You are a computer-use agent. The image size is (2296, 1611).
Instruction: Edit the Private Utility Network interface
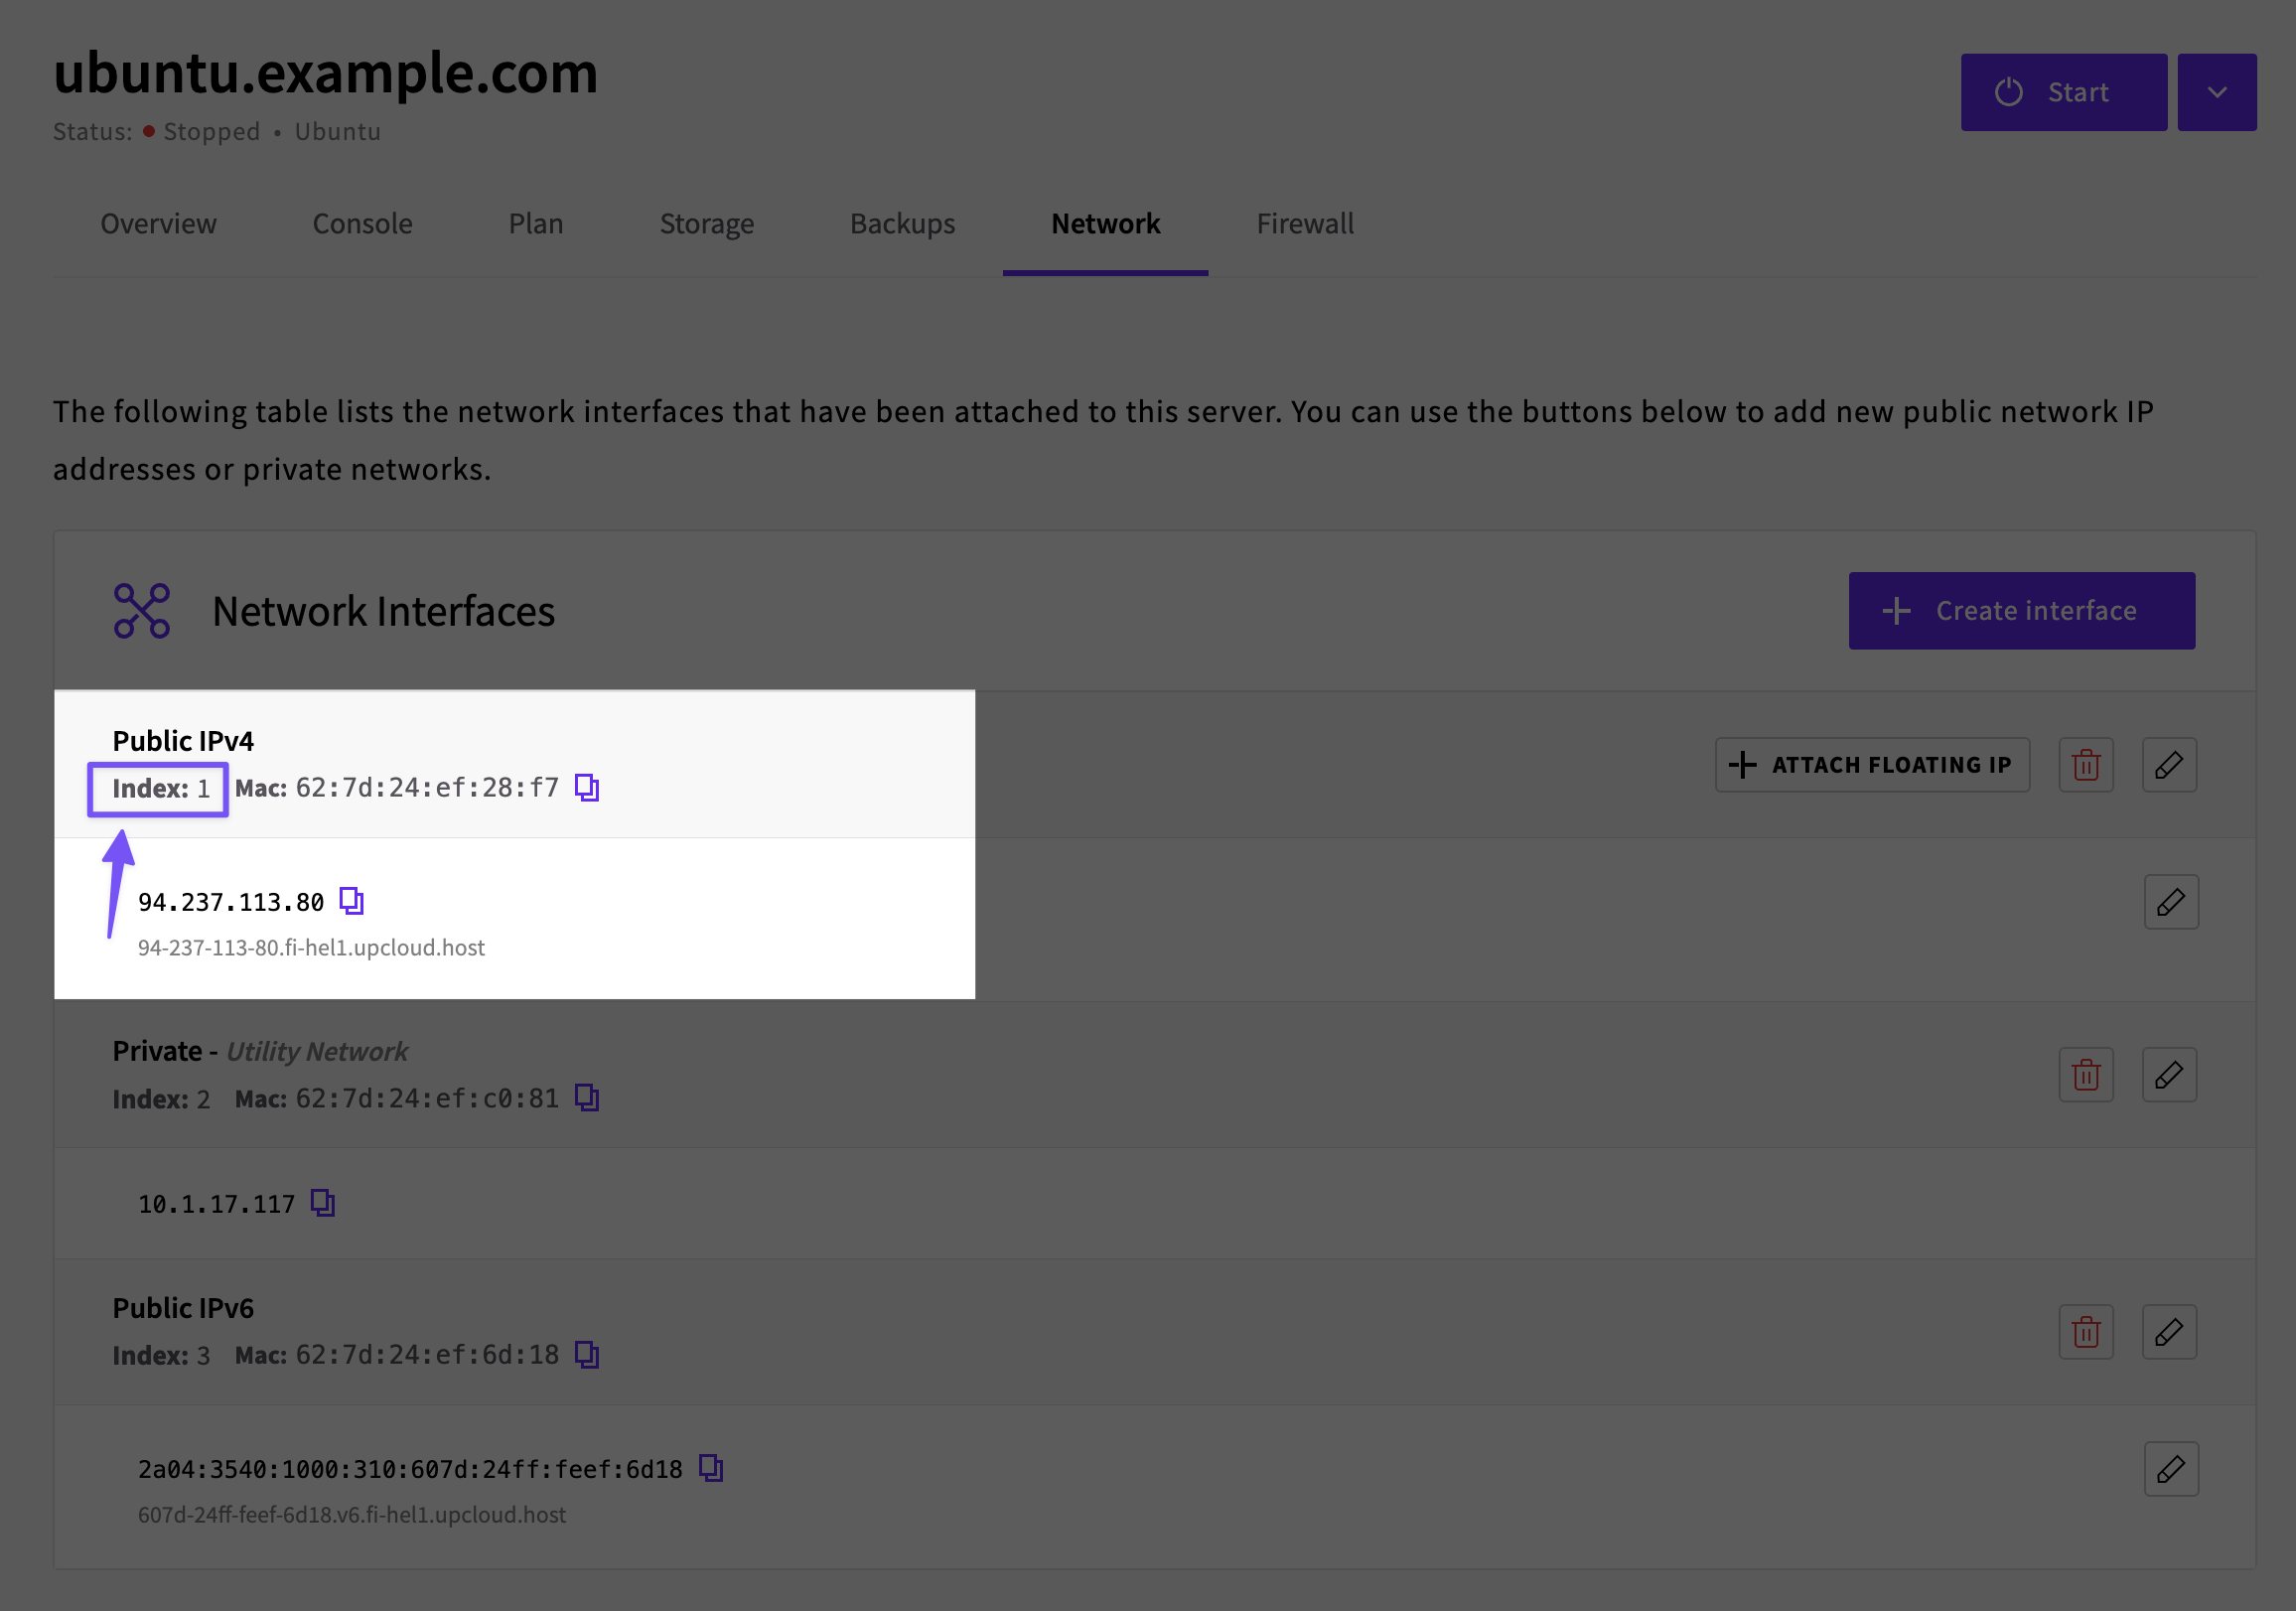2169,1075
